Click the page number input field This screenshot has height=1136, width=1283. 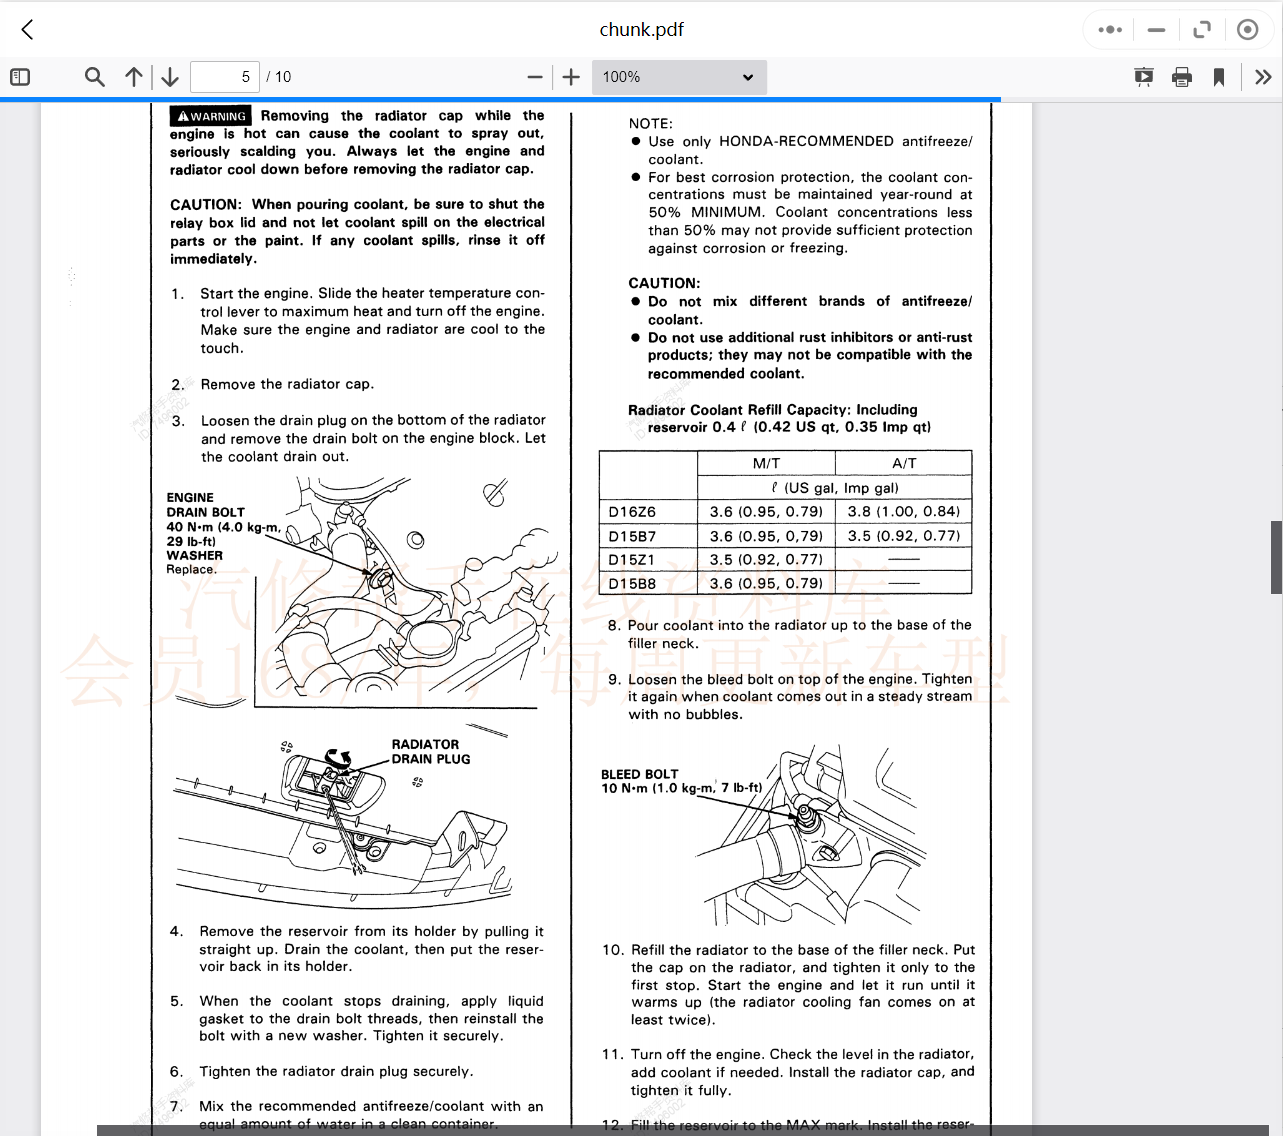tap(224, 77)
